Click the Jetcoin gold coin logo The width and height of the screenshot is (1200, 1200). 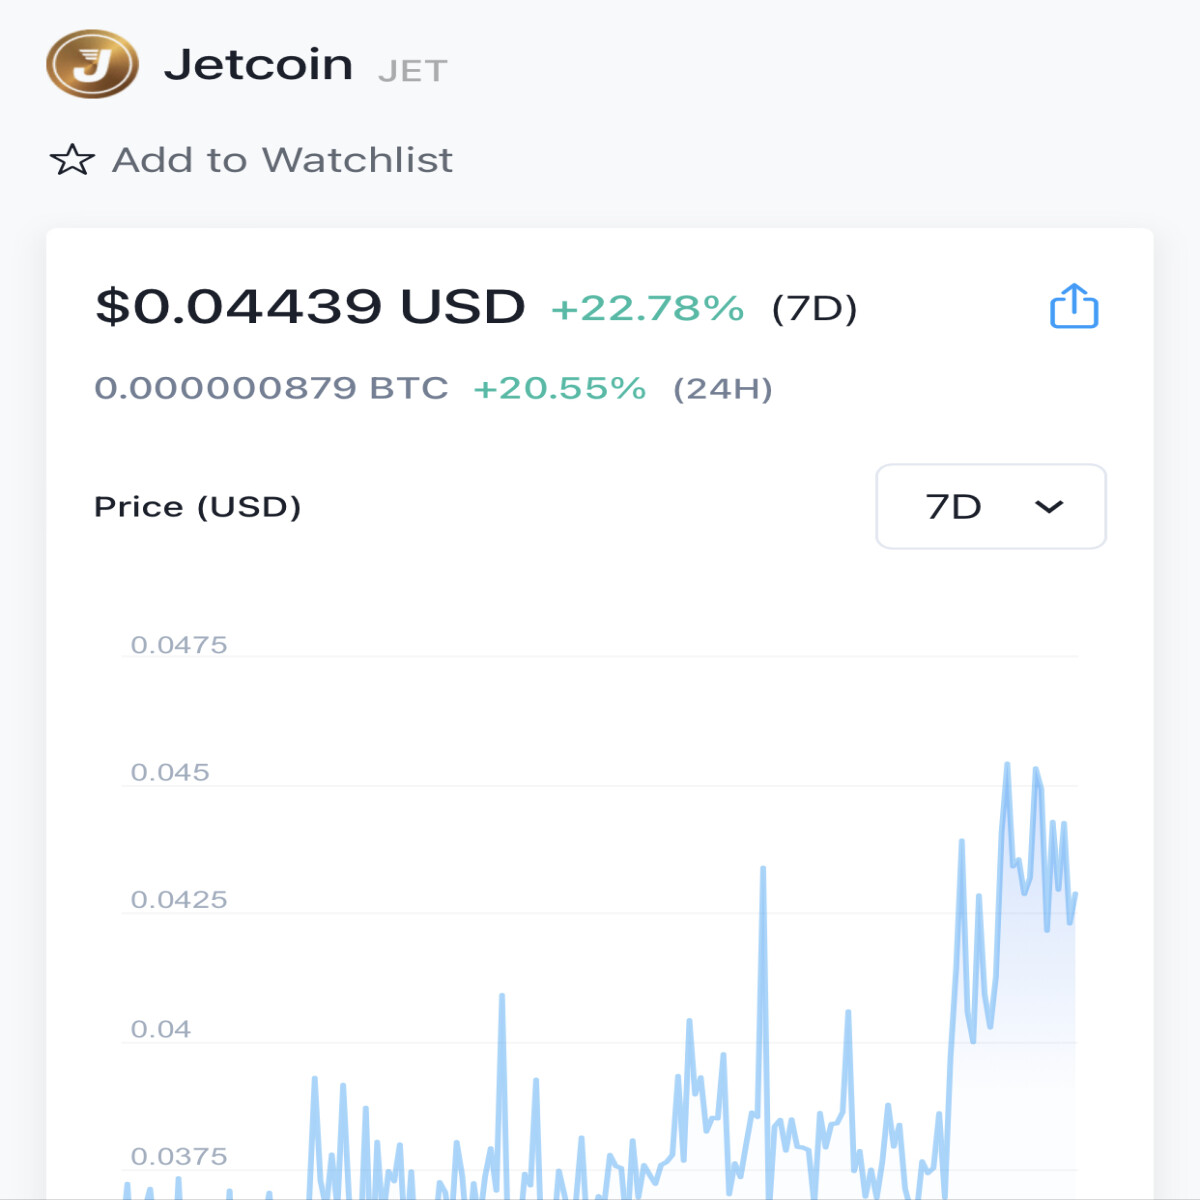pyautogui.click(x=92, y=64)
